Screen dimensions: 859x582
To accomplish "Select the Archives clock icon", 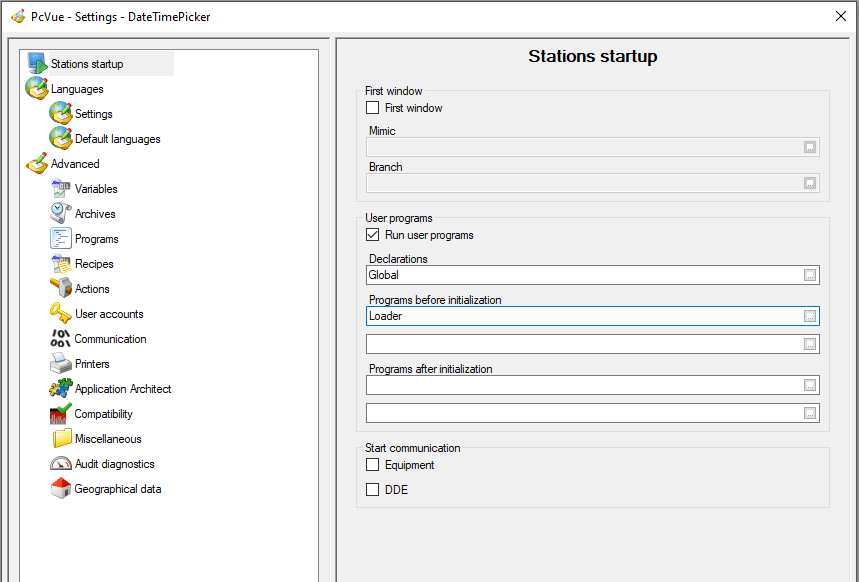I will point(60,214).
